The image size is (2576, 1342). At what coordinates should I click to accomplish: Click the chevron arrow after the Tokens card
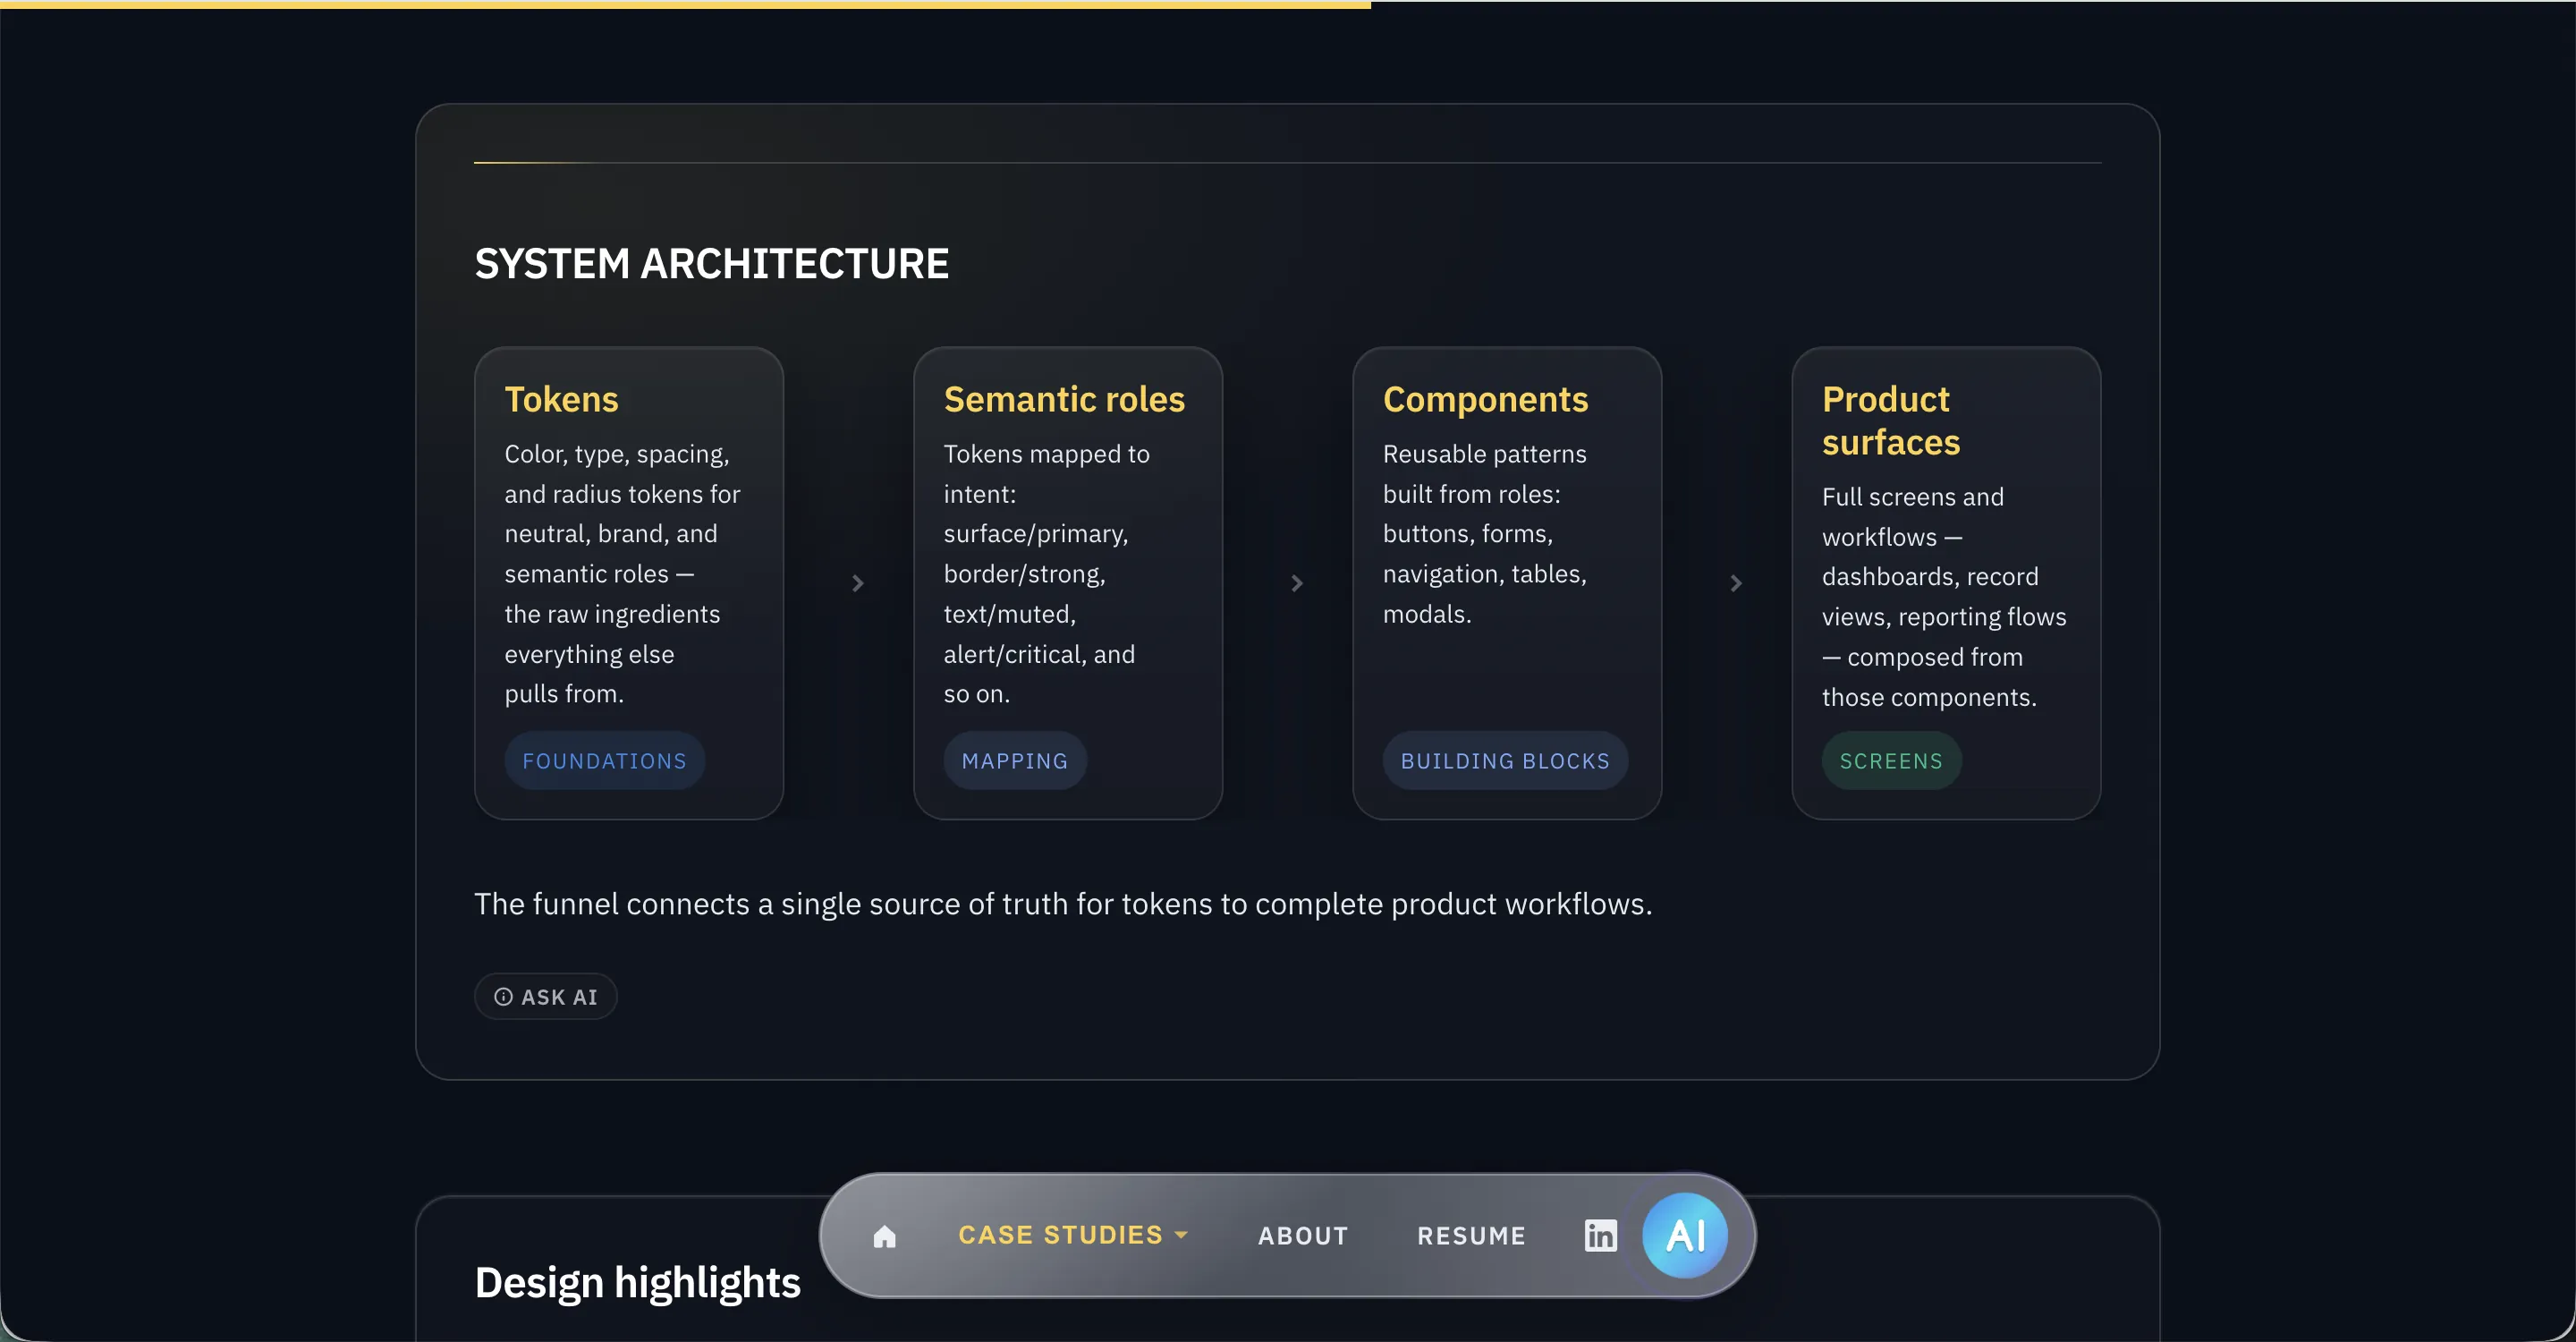click(857, 583)
